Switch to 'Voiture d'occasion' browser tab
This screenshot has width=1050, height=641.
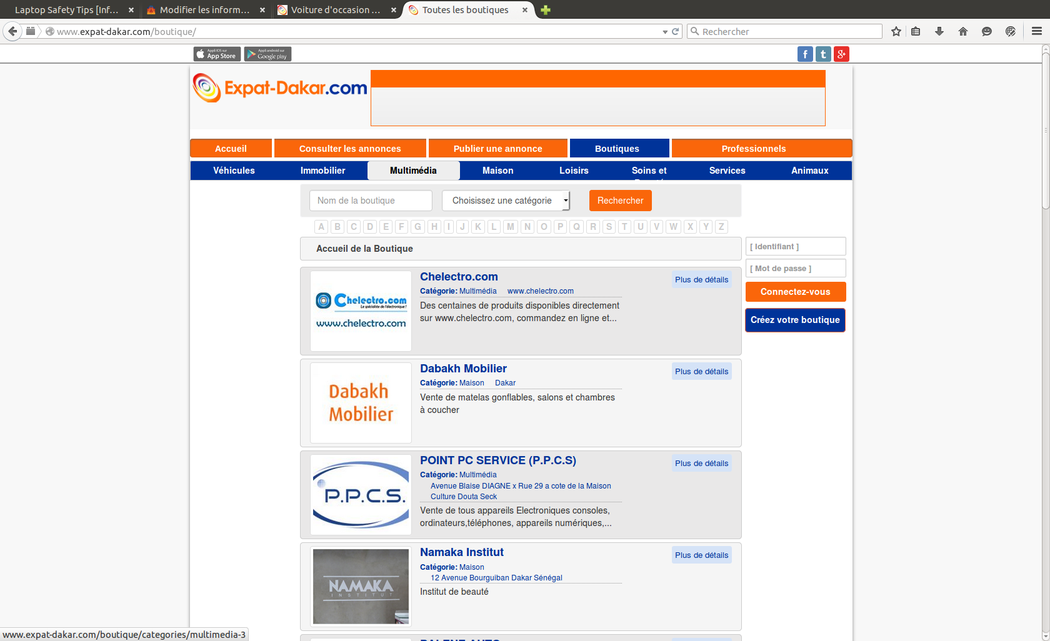click(x=335, y=10)
